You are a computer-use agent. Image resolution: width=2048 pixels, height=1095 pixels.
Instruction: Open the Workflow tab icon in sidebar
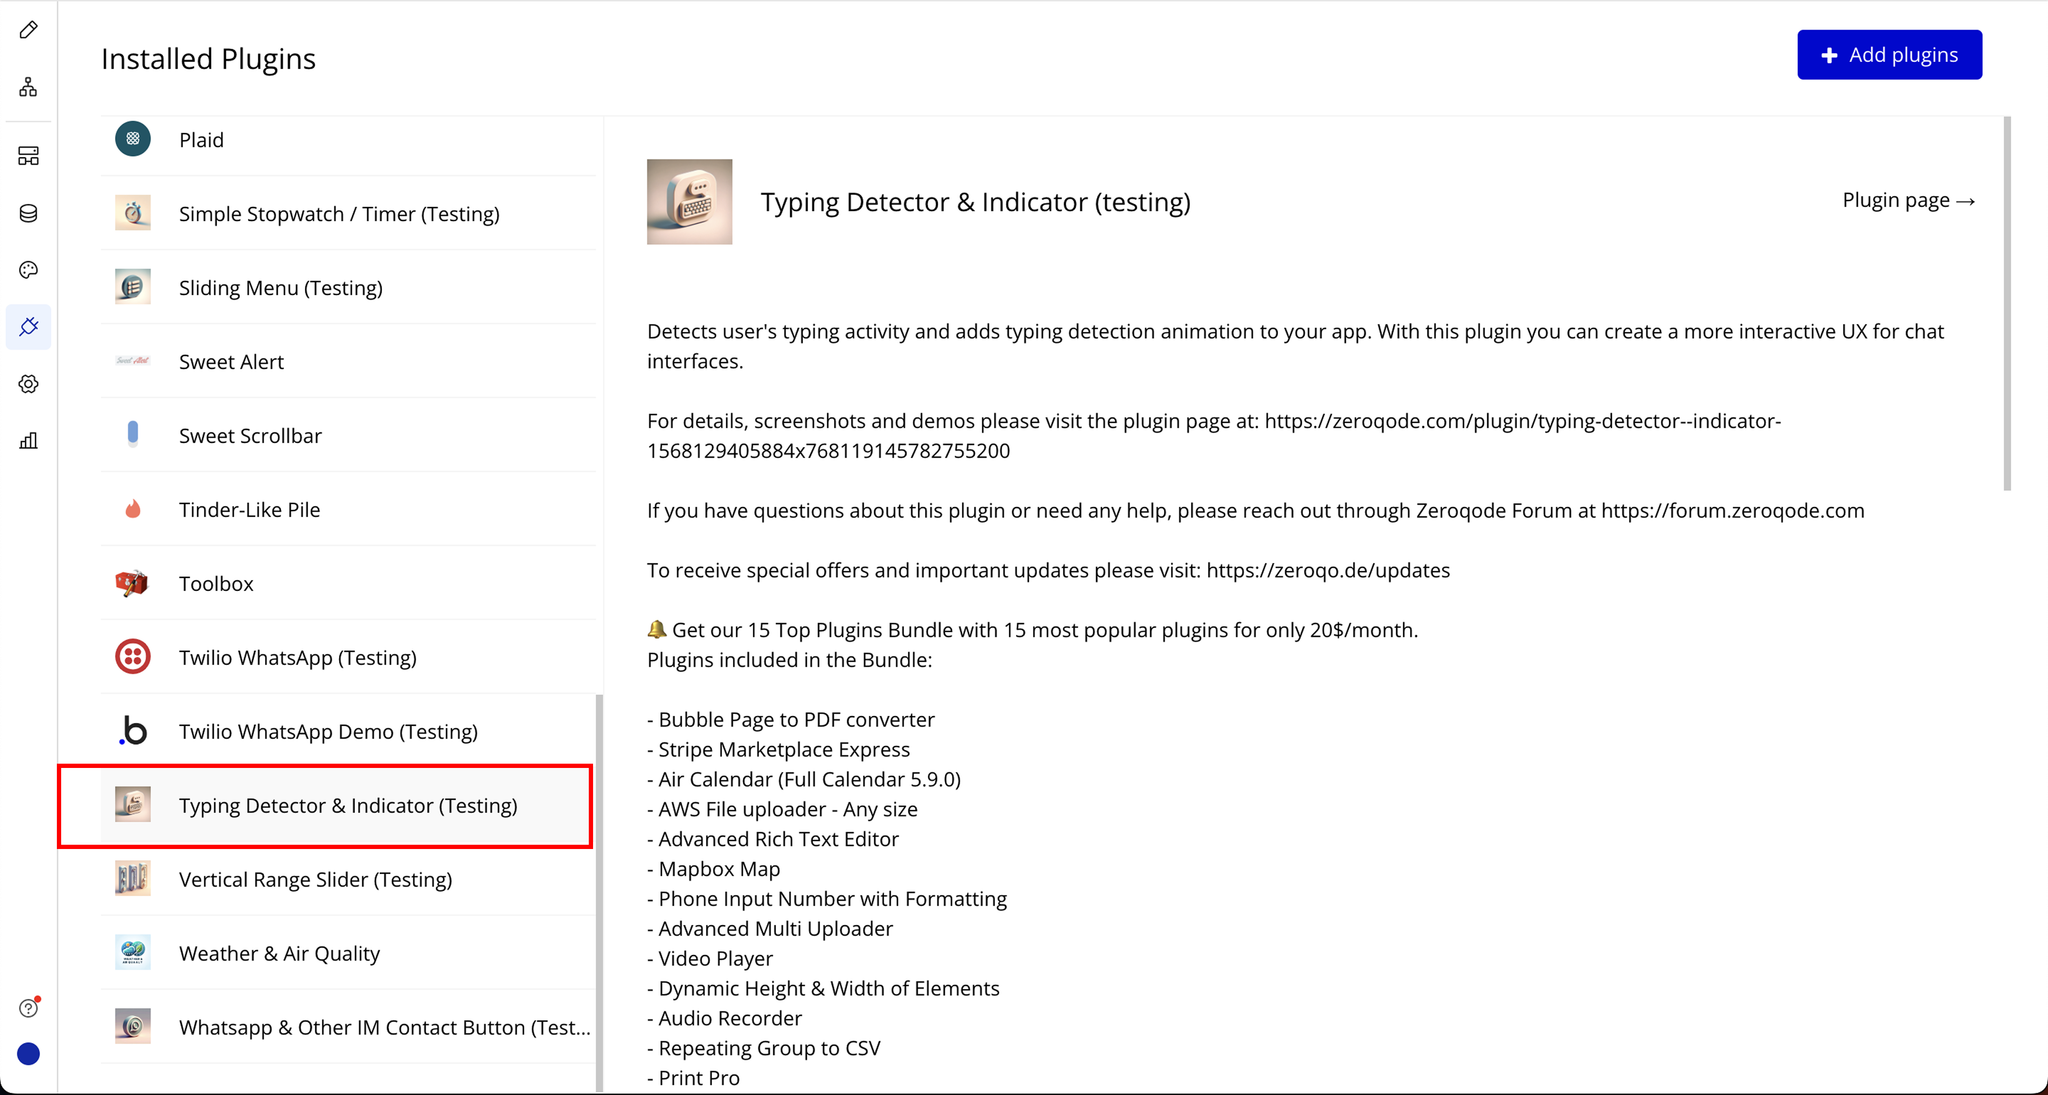point(28,88)
